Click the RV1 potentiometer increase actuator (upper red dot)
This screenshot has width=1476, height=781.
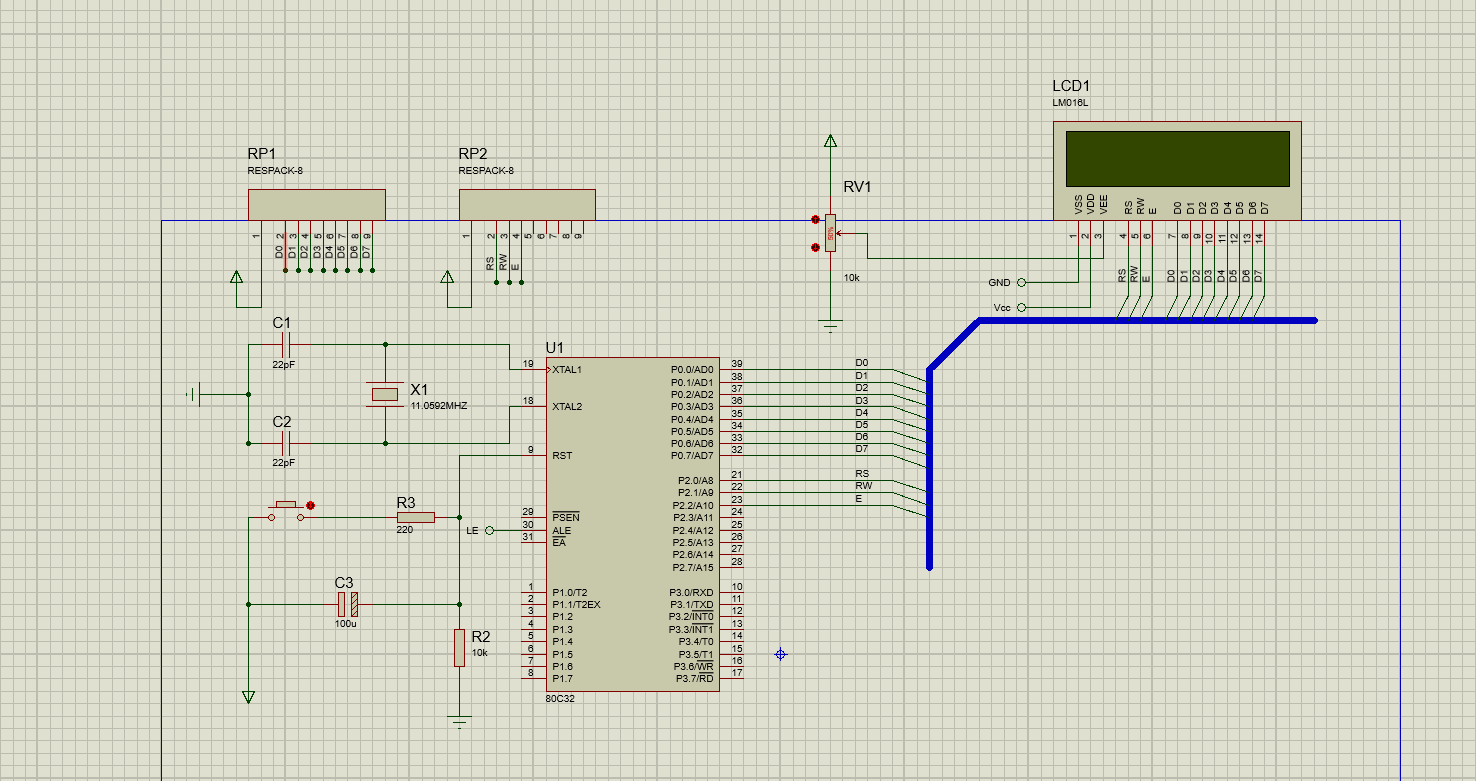815,219
